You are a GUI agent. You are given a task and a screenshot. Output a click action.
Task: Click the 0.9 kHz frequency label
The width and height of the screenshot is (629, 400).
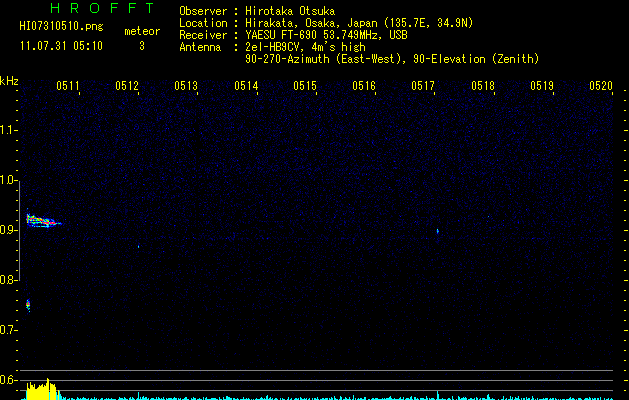[9, 230]
